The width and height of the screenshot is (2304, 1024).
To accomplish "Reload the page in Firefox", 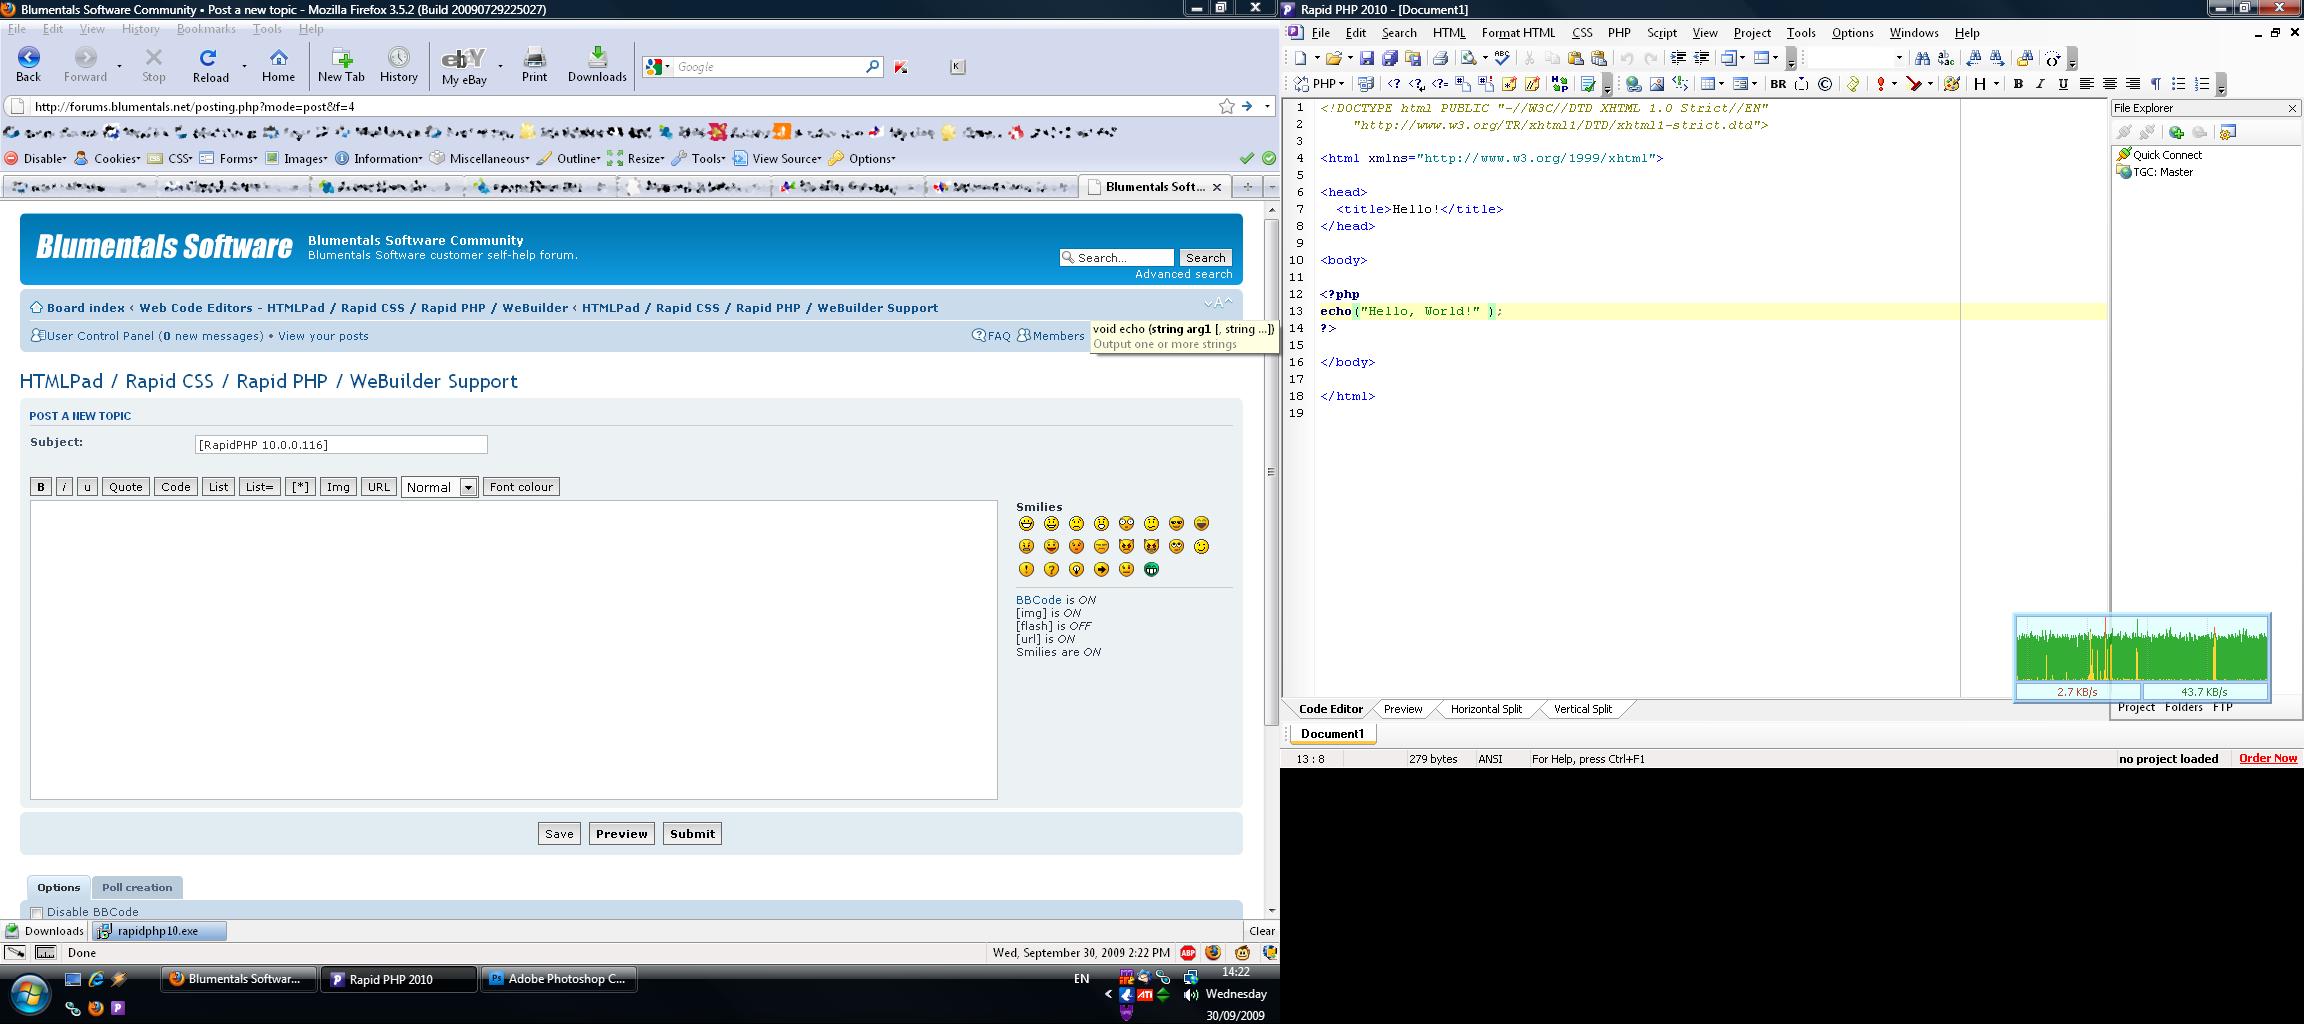I will click(x=210, y=65).
